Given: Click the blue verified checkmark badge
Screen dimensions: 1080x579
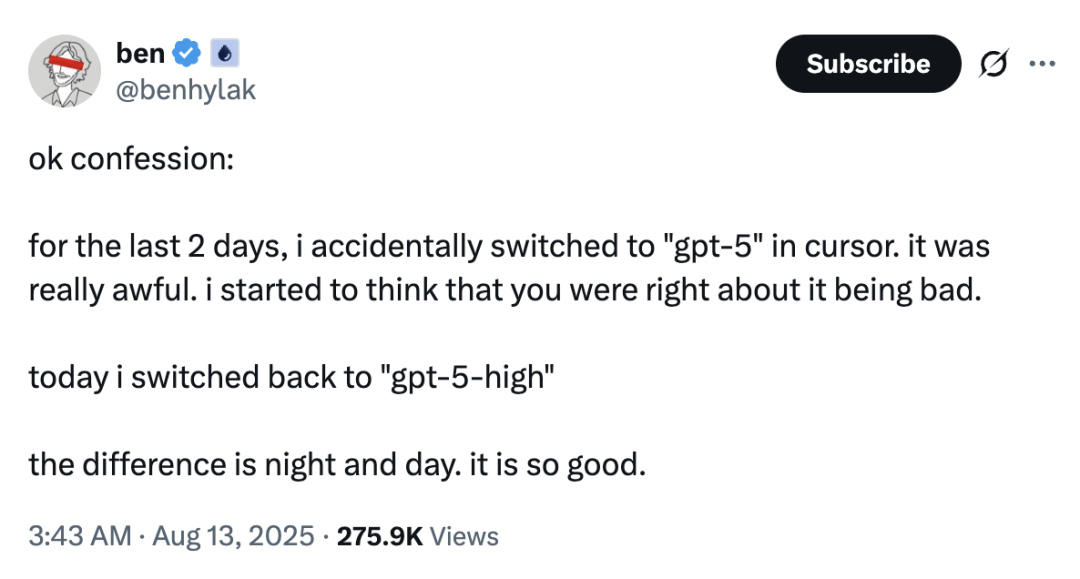Looking at the screenshot, I should [x=187, y=50].
